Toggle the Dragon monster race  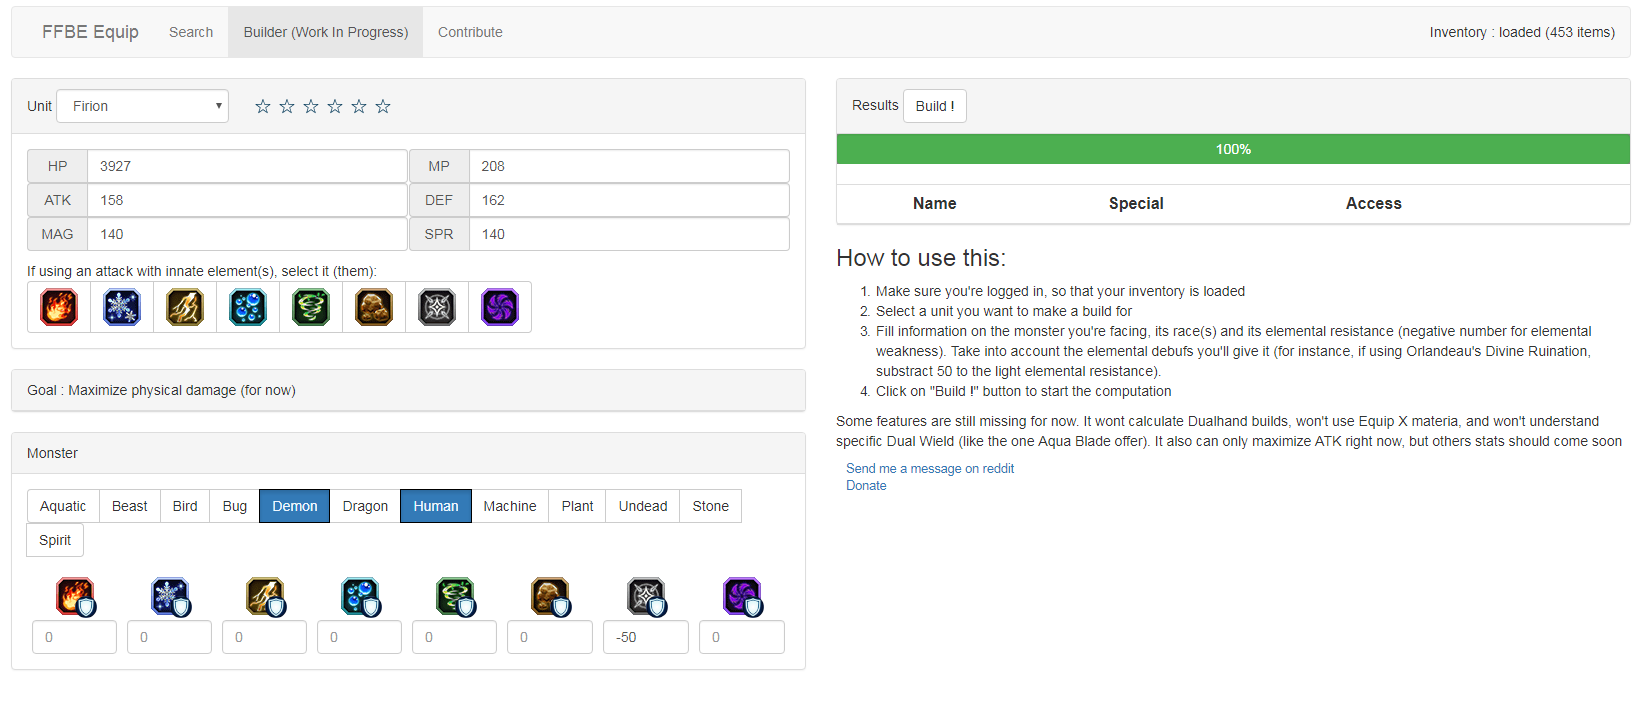pyautogui.click(x=365, y=506)
